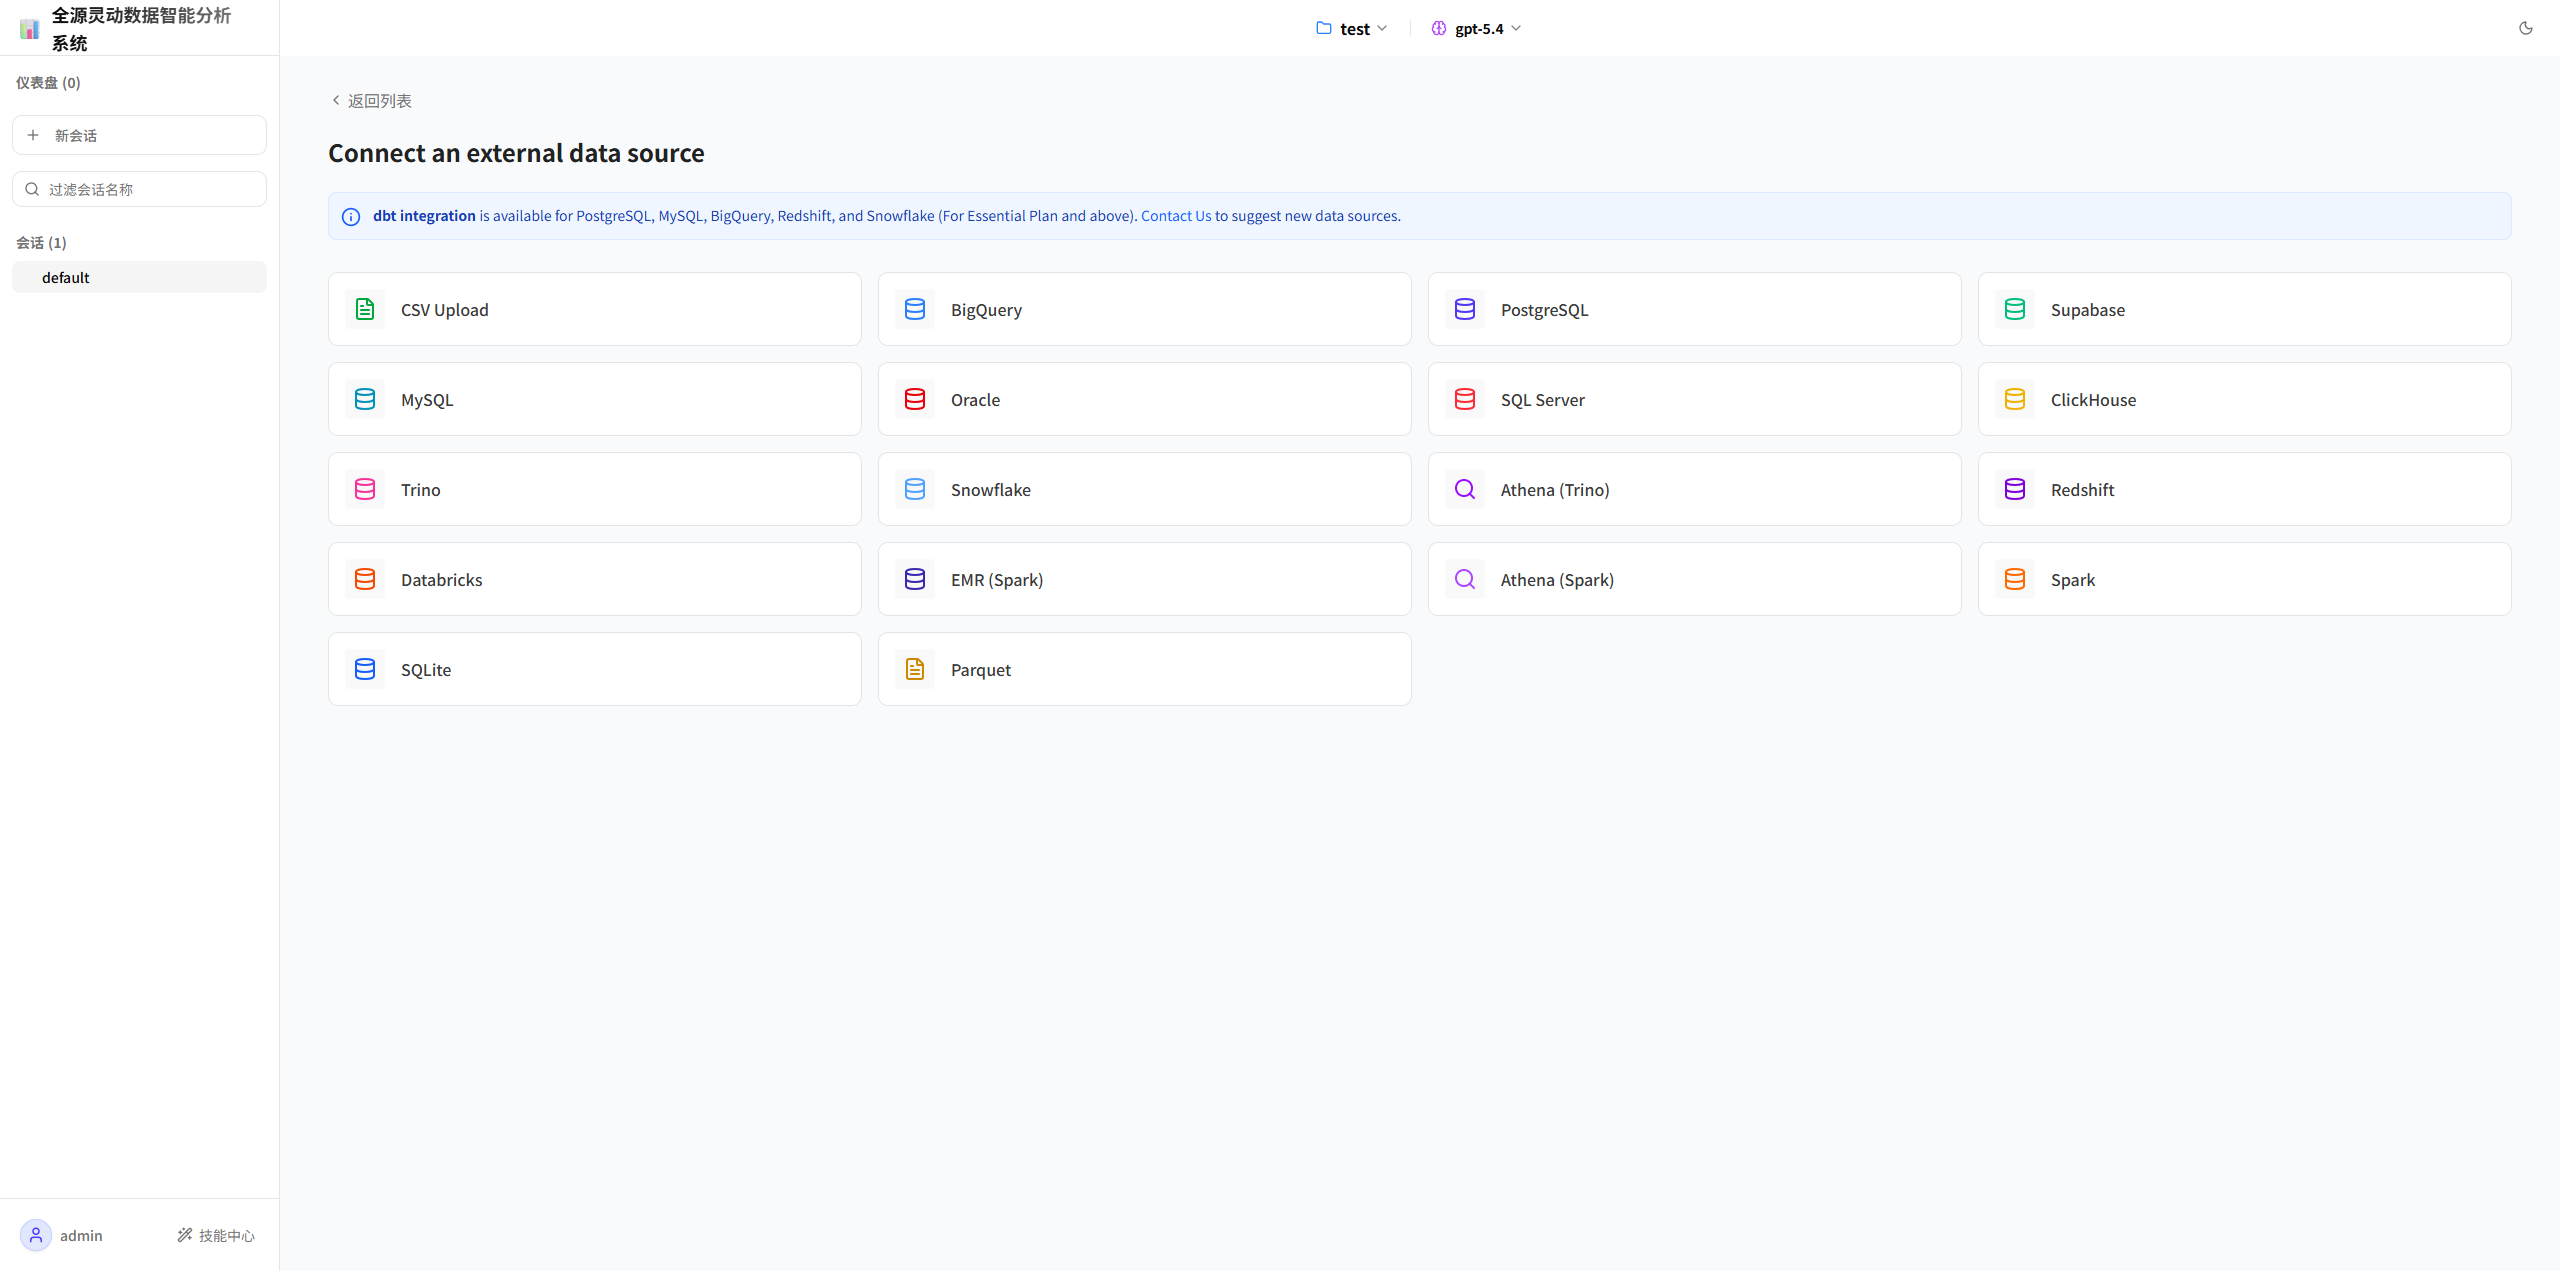Click the Connect an external data source heading
This screenshot has width=2560, height=1271.
coord(516,153)
